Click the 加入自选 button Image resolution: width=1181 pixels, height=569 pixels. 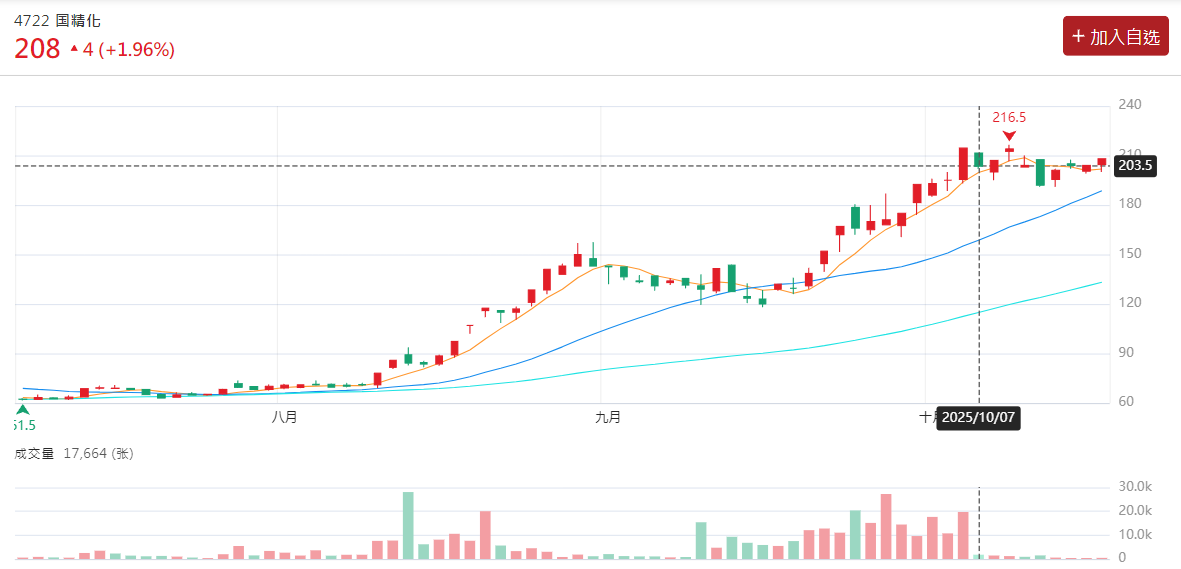[1115, 37]
